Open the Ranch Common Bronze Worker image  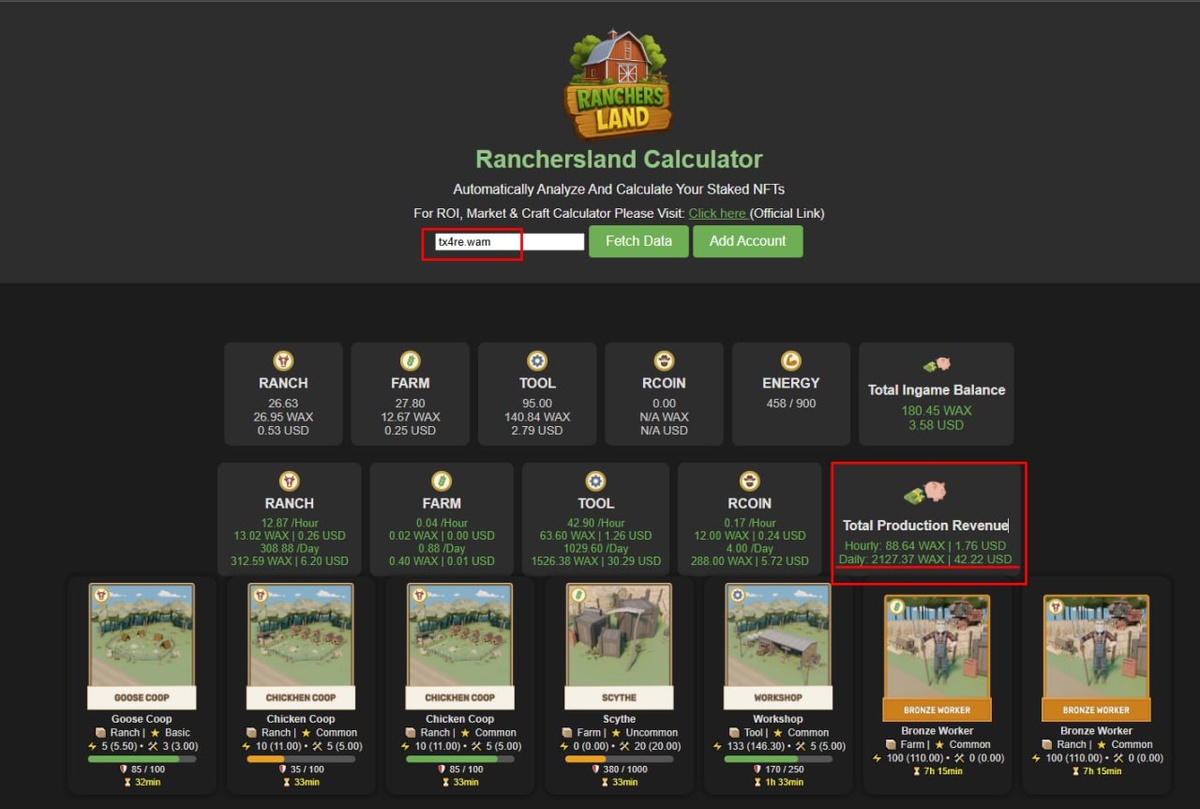coord(1096,659)
